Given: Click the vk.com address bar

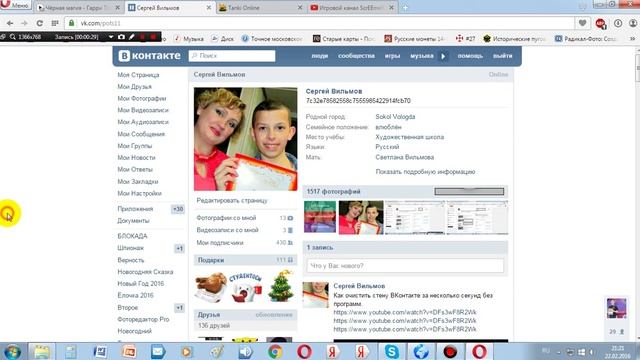Looking at the screenshot, I should coord(318,23).
